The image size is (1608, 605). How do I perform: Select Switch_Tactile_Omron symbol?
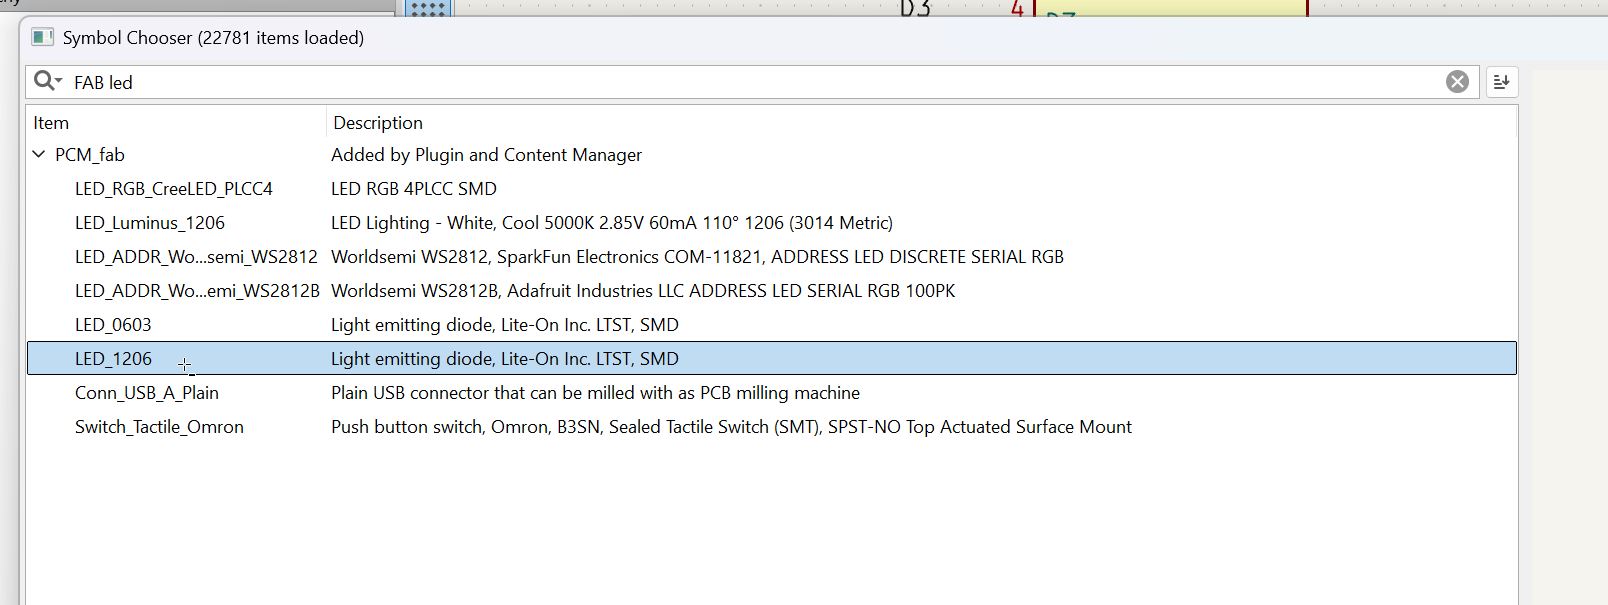(x=159, y=427)
